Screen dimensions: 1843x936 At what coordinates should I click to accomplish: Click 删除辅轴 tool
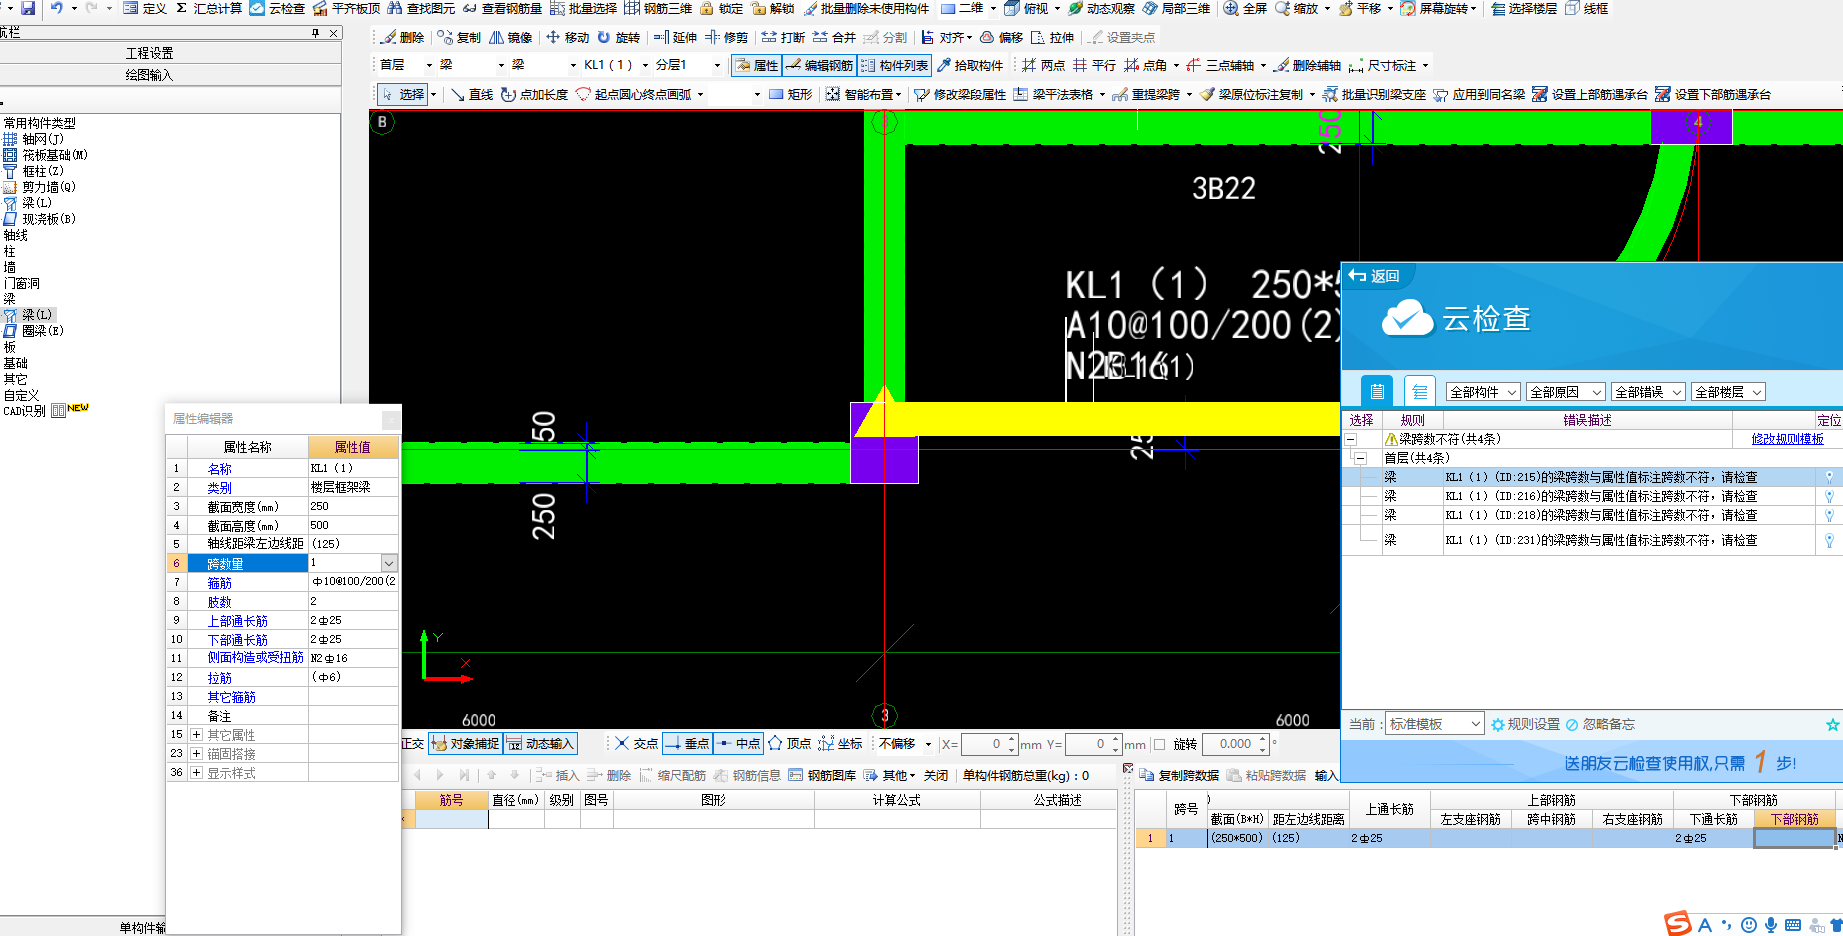click(x=1307, y=65)
